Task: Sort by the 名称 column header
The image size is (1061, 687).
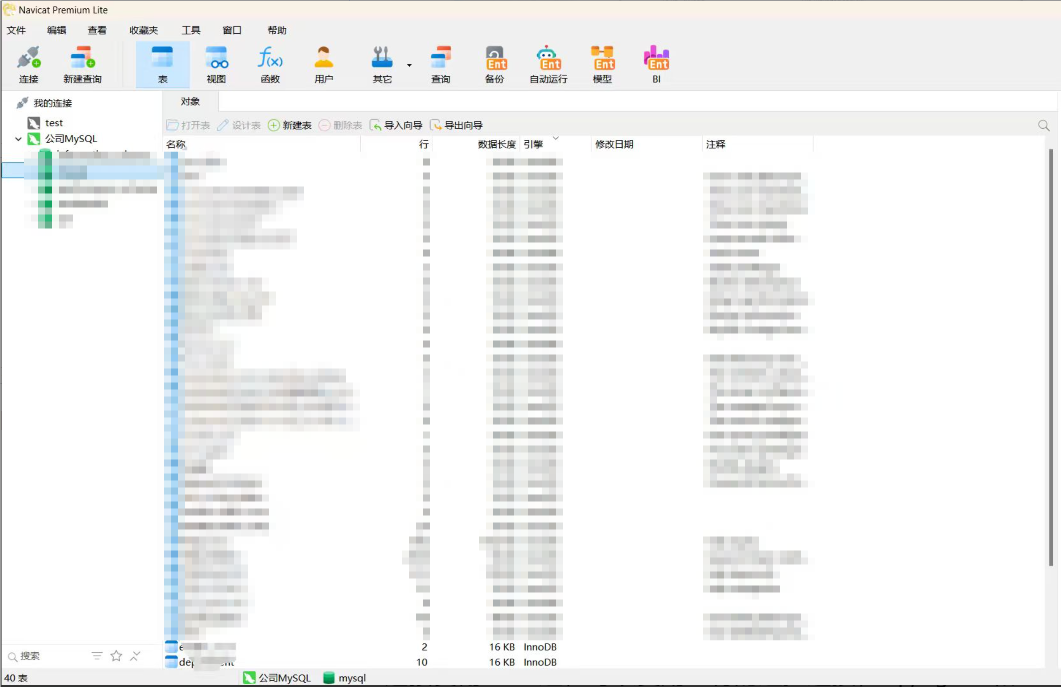Action: pos(263,144)
